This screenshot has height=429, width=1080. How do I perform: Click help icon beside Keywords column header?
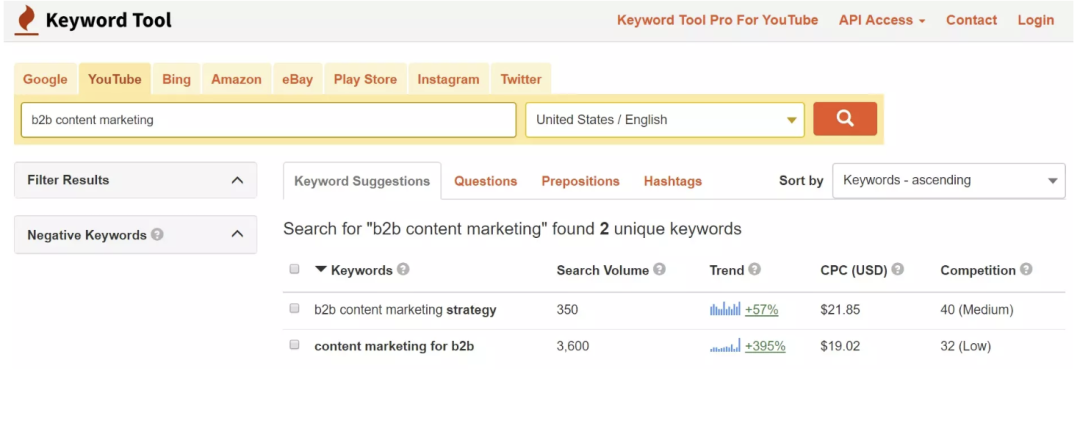coord(403,269)
